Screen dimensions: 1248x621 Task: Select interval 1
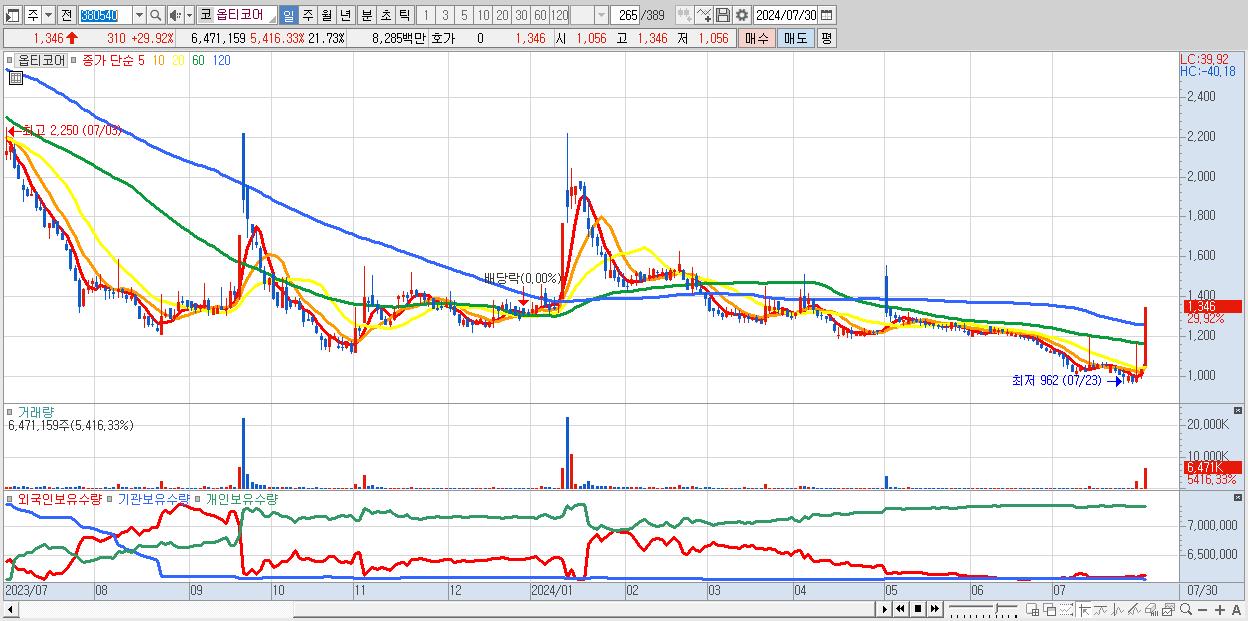425,16
